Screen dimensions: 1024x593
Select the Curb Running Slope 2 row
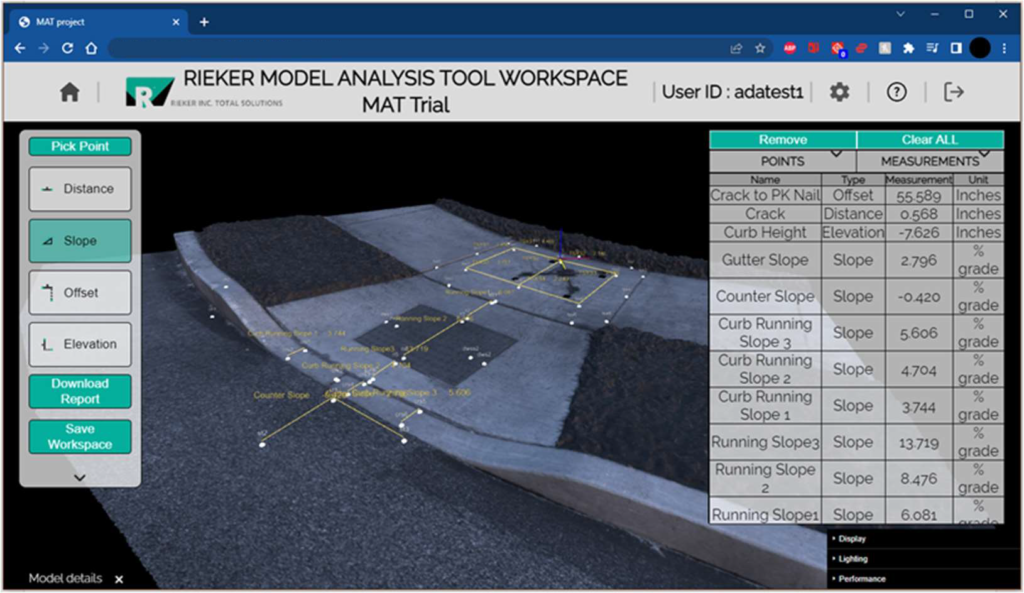[x=856, y=370]
